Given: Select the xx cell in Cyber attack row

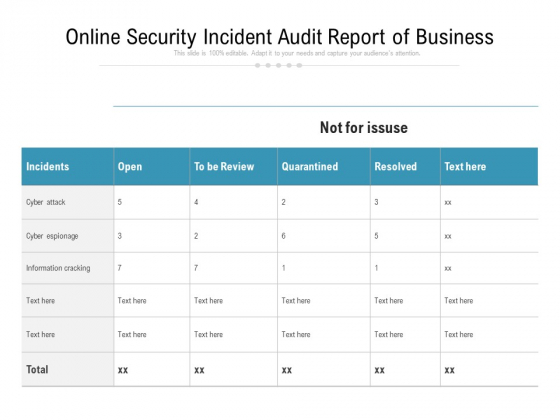Looking at the screenshot, I should tap(448, 202).
